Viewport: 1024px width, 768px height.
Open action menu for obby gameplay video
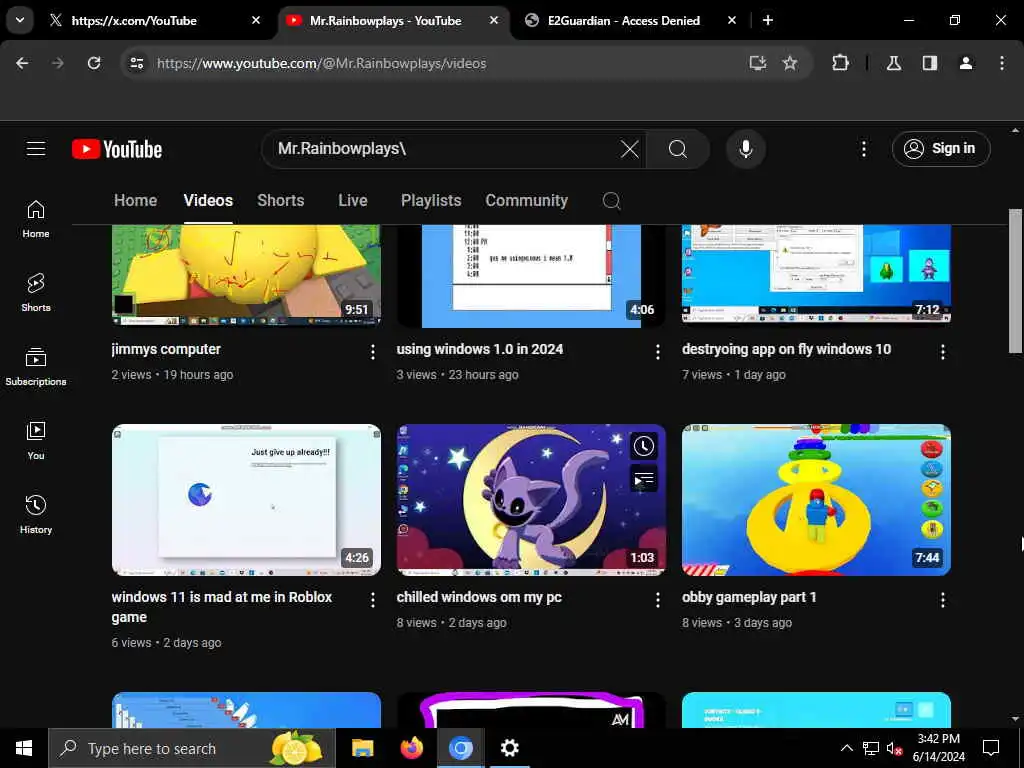(942, 600)
